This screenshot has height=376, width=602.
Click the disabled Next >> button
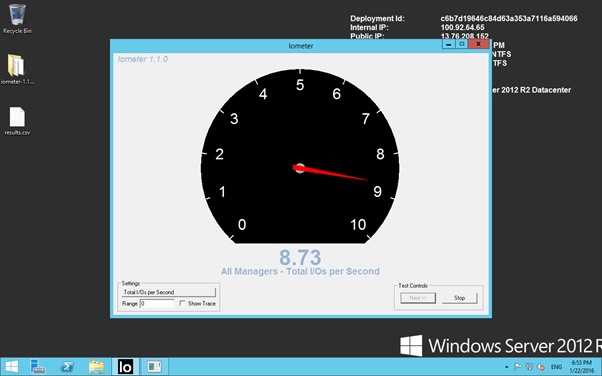(418, 298)
